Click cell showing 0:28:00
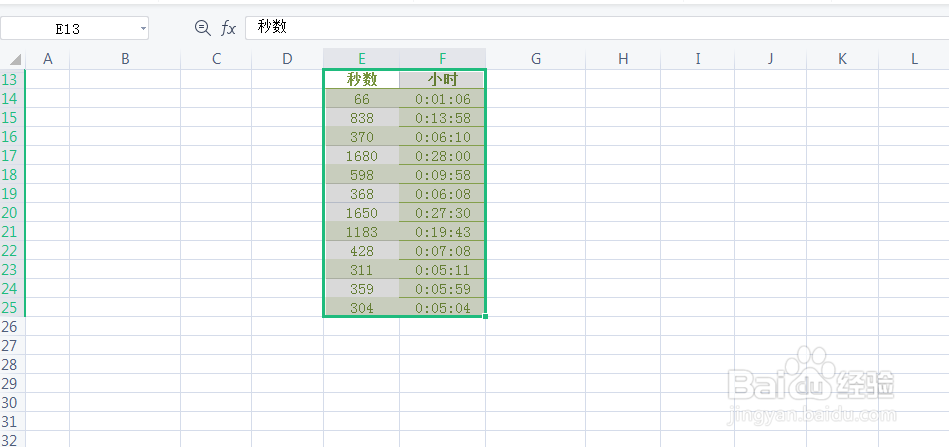This screenshot has height=447, width=949. (442, 155)
